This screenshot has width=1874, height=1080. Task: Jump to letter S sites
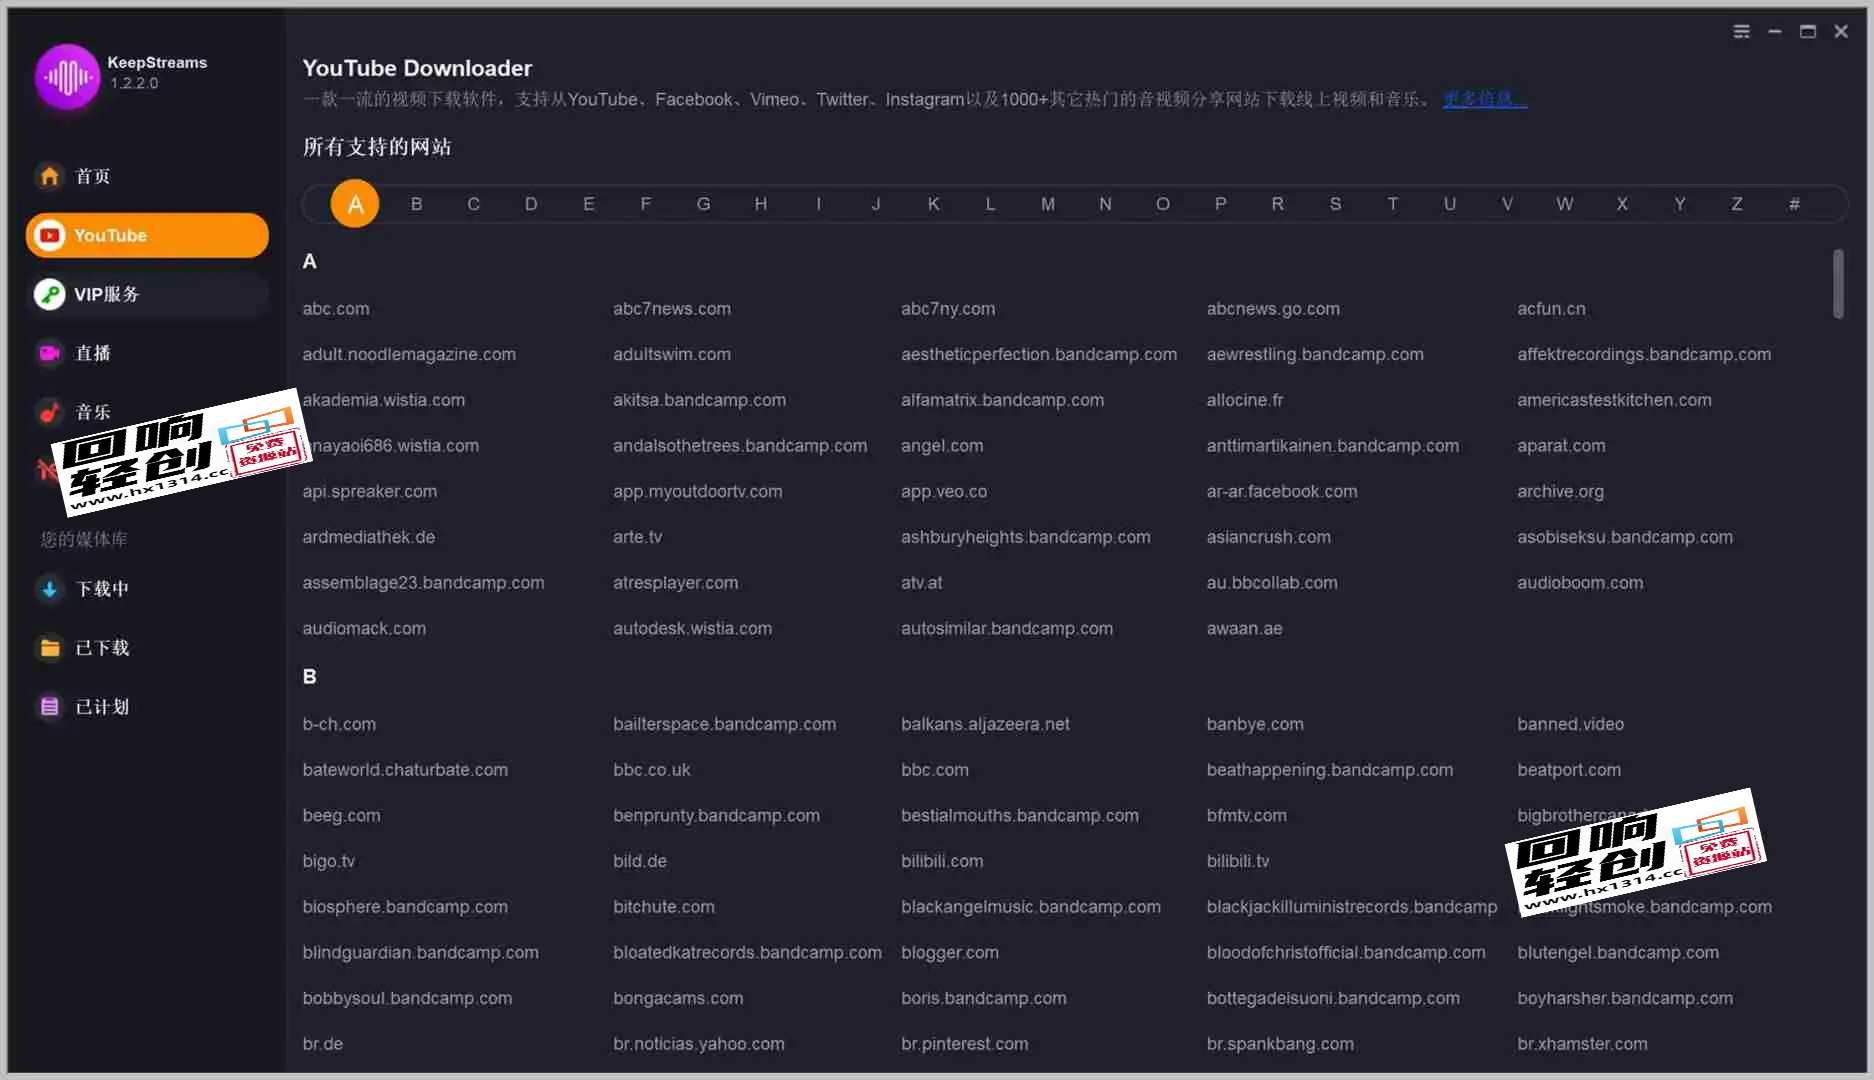[1335, 204]
